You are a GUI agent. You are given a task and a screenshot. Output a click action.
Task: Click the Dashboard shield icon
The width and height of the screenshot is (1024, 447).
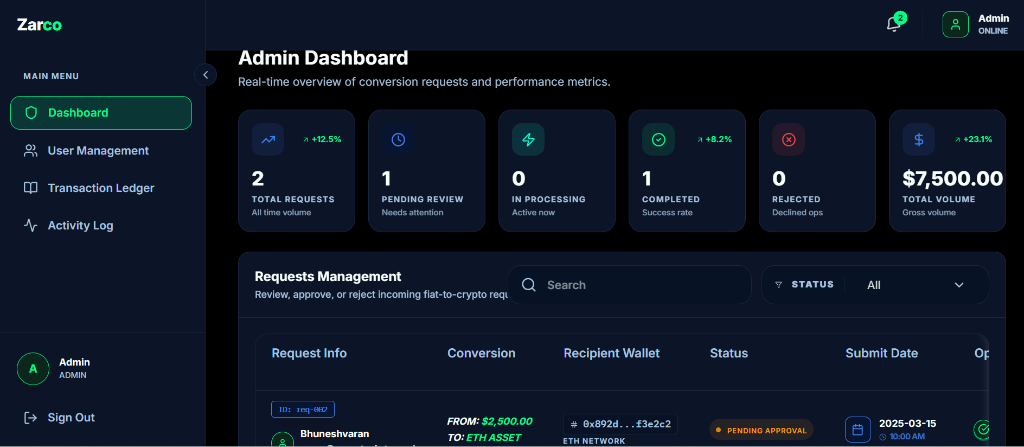pos(31,113)
